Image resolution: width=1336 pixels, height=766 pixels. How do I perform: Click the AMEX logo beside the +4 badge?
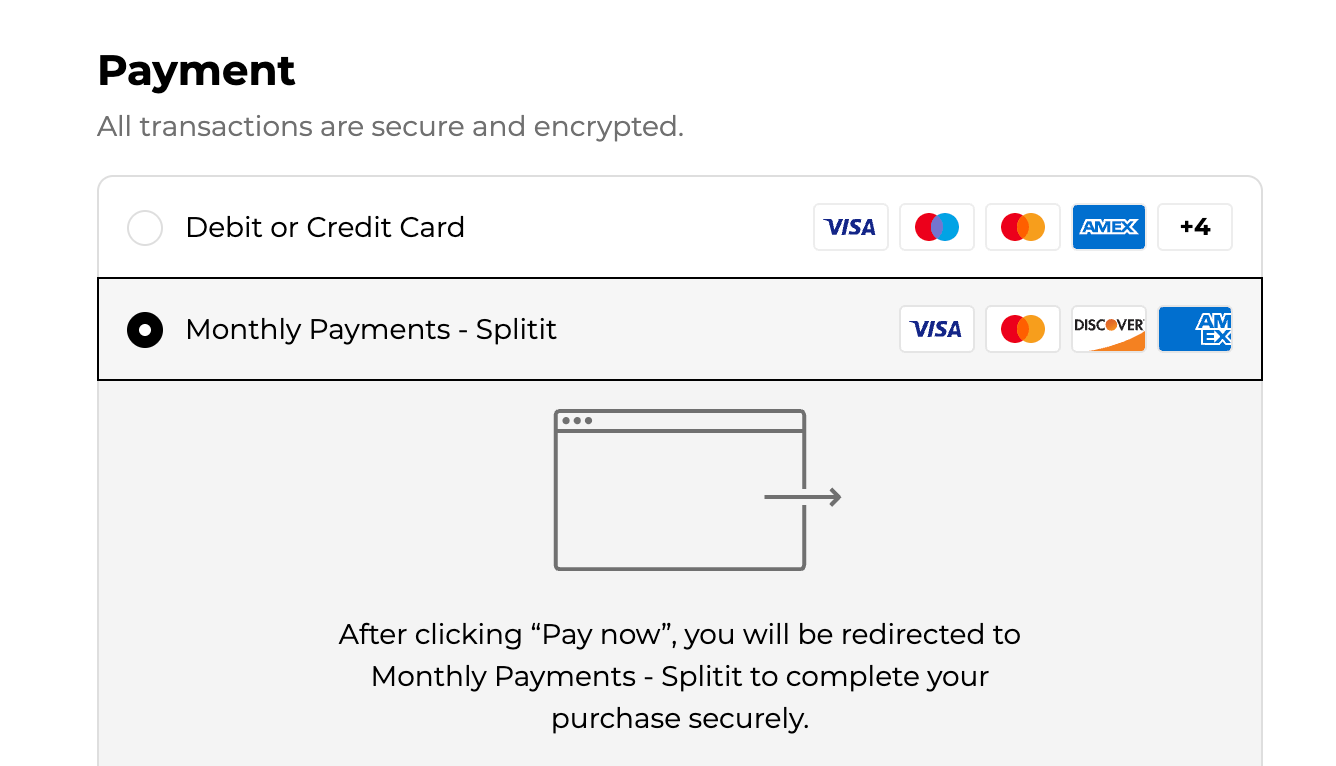(1108, 227)
